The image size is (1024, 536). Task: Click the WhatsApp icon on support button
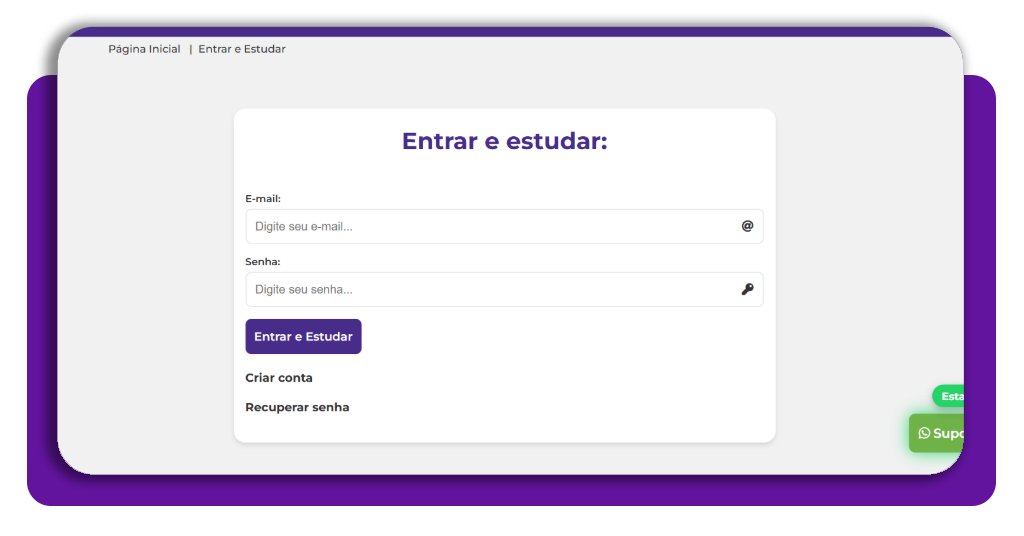click(924, 433)
